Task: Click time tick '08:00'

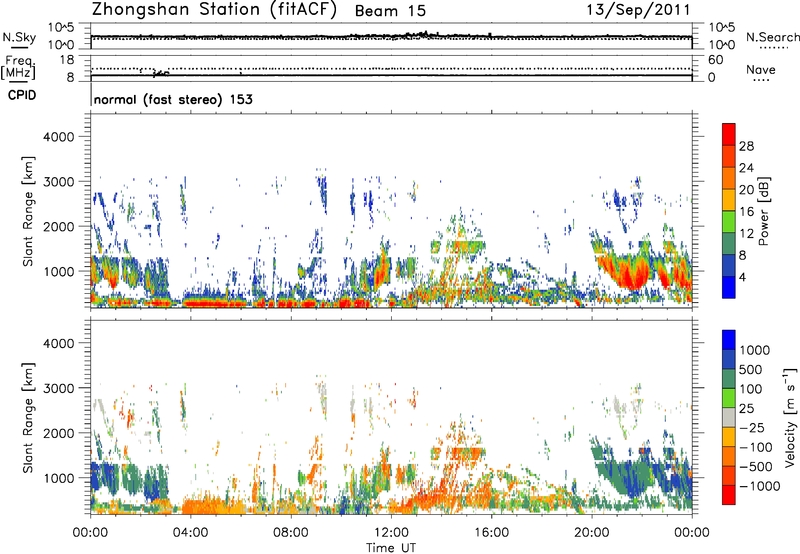Action: pyautogui.click(x=291, y=533)
